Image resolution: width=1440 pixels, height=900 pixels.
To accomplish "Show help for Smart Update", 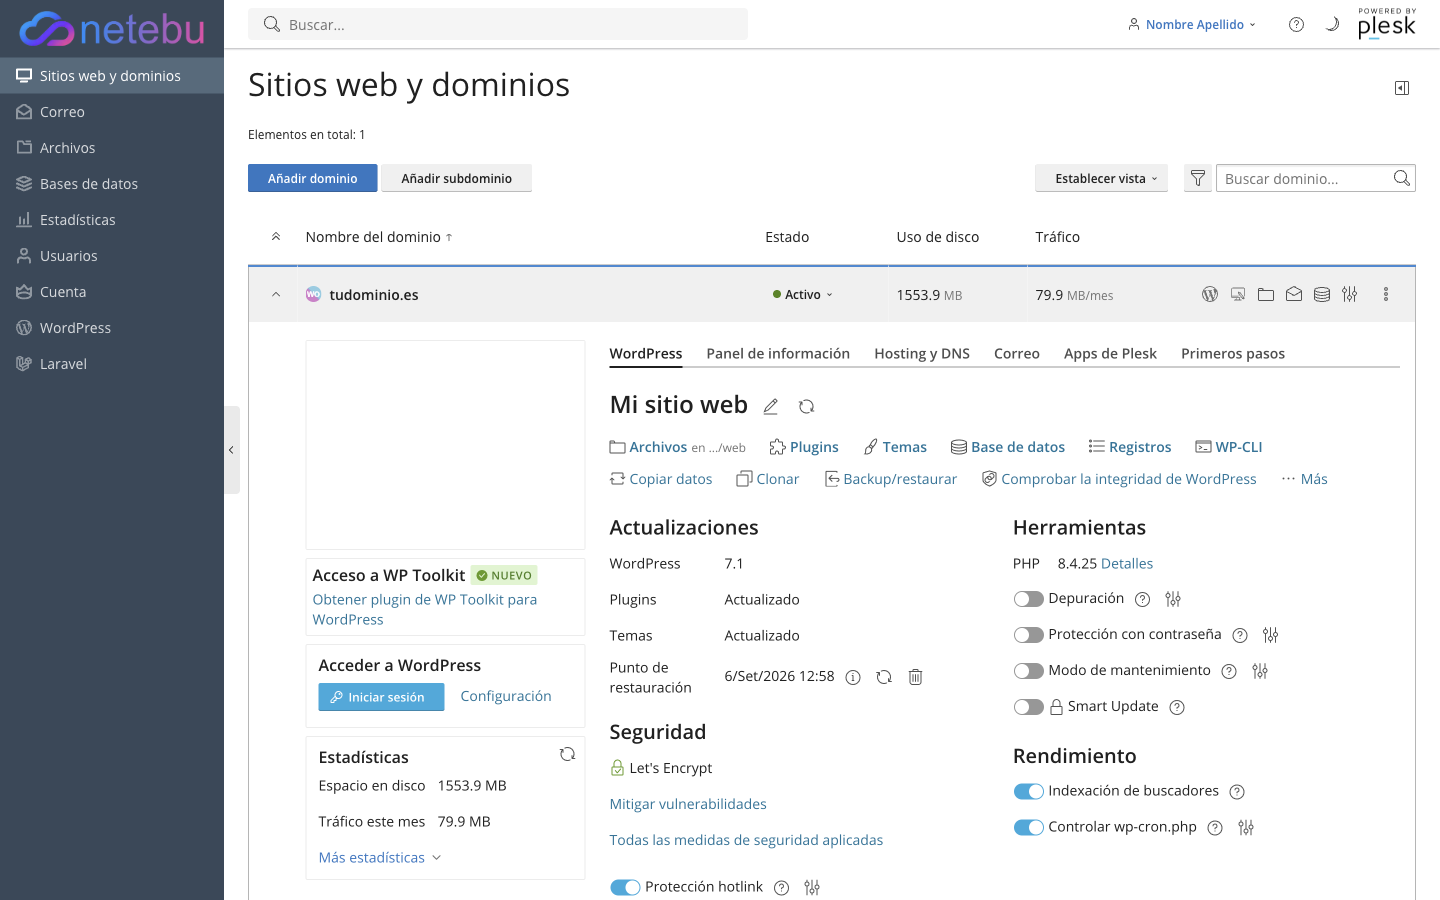I will point(1177,707).
